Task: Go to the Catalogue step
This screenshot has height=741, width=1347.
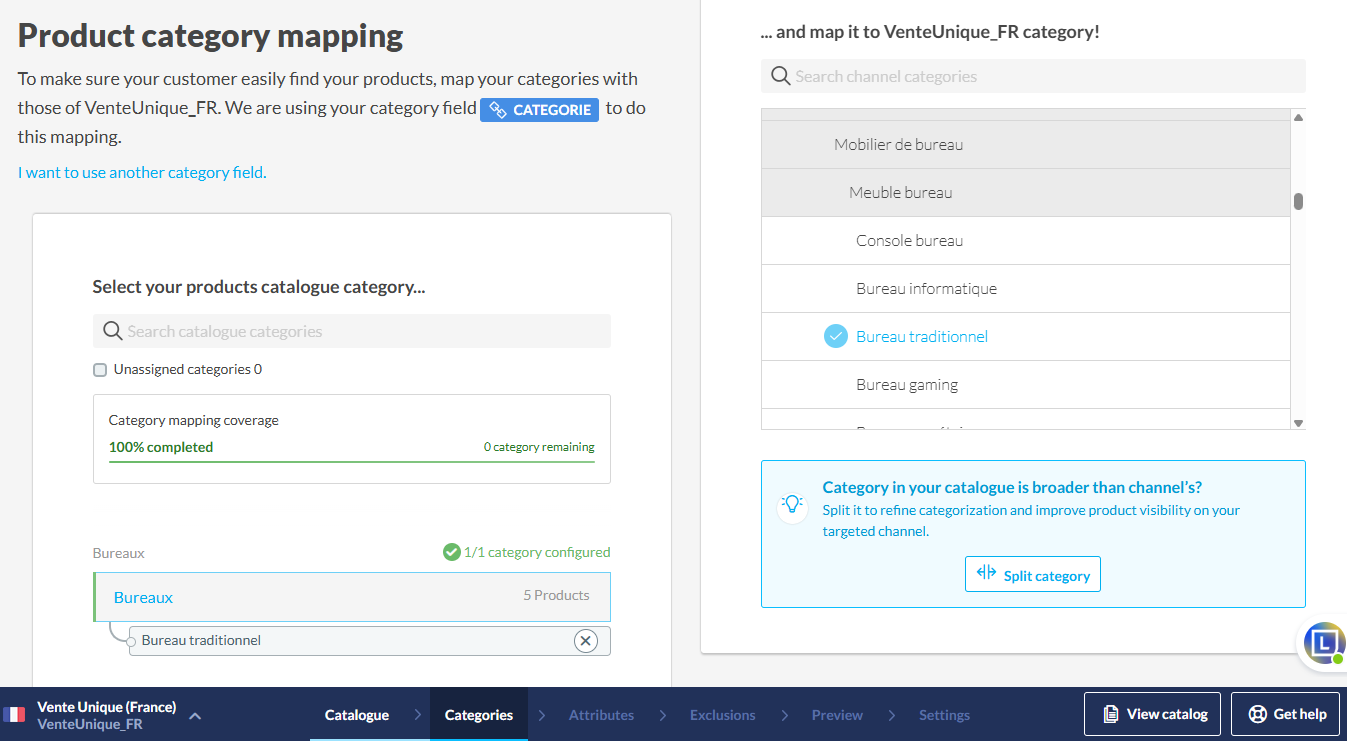Action: pos(357,715)
